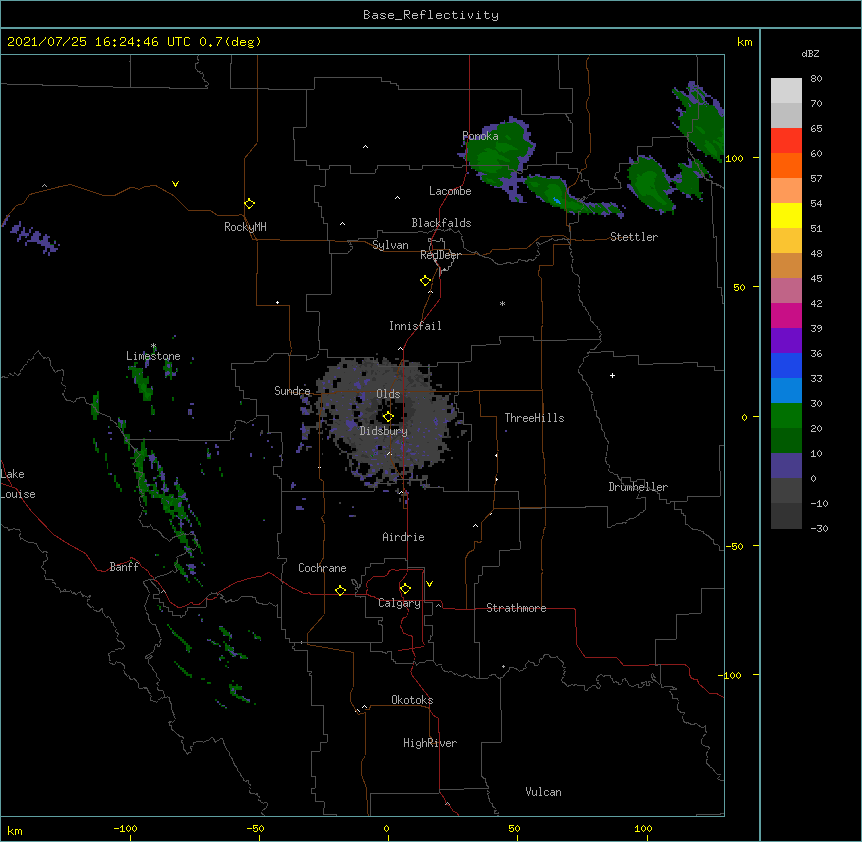Click the ThreeHills city label
This screenshot has height=842, width=862.
click(534, 418)
